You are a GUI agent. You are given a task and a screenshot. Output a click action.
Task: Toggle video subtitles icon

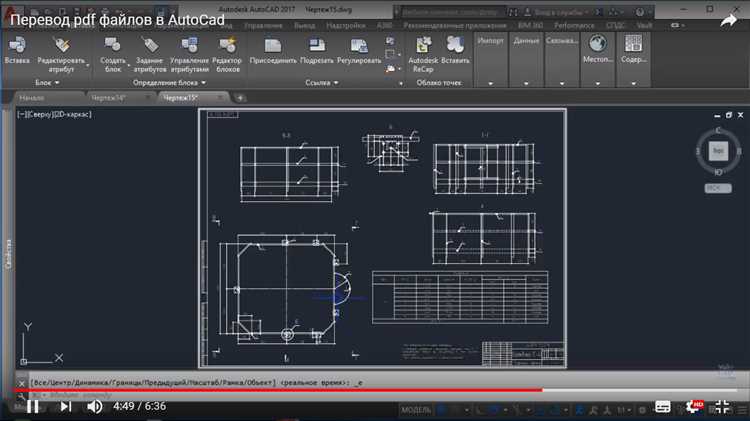[662, 407]
